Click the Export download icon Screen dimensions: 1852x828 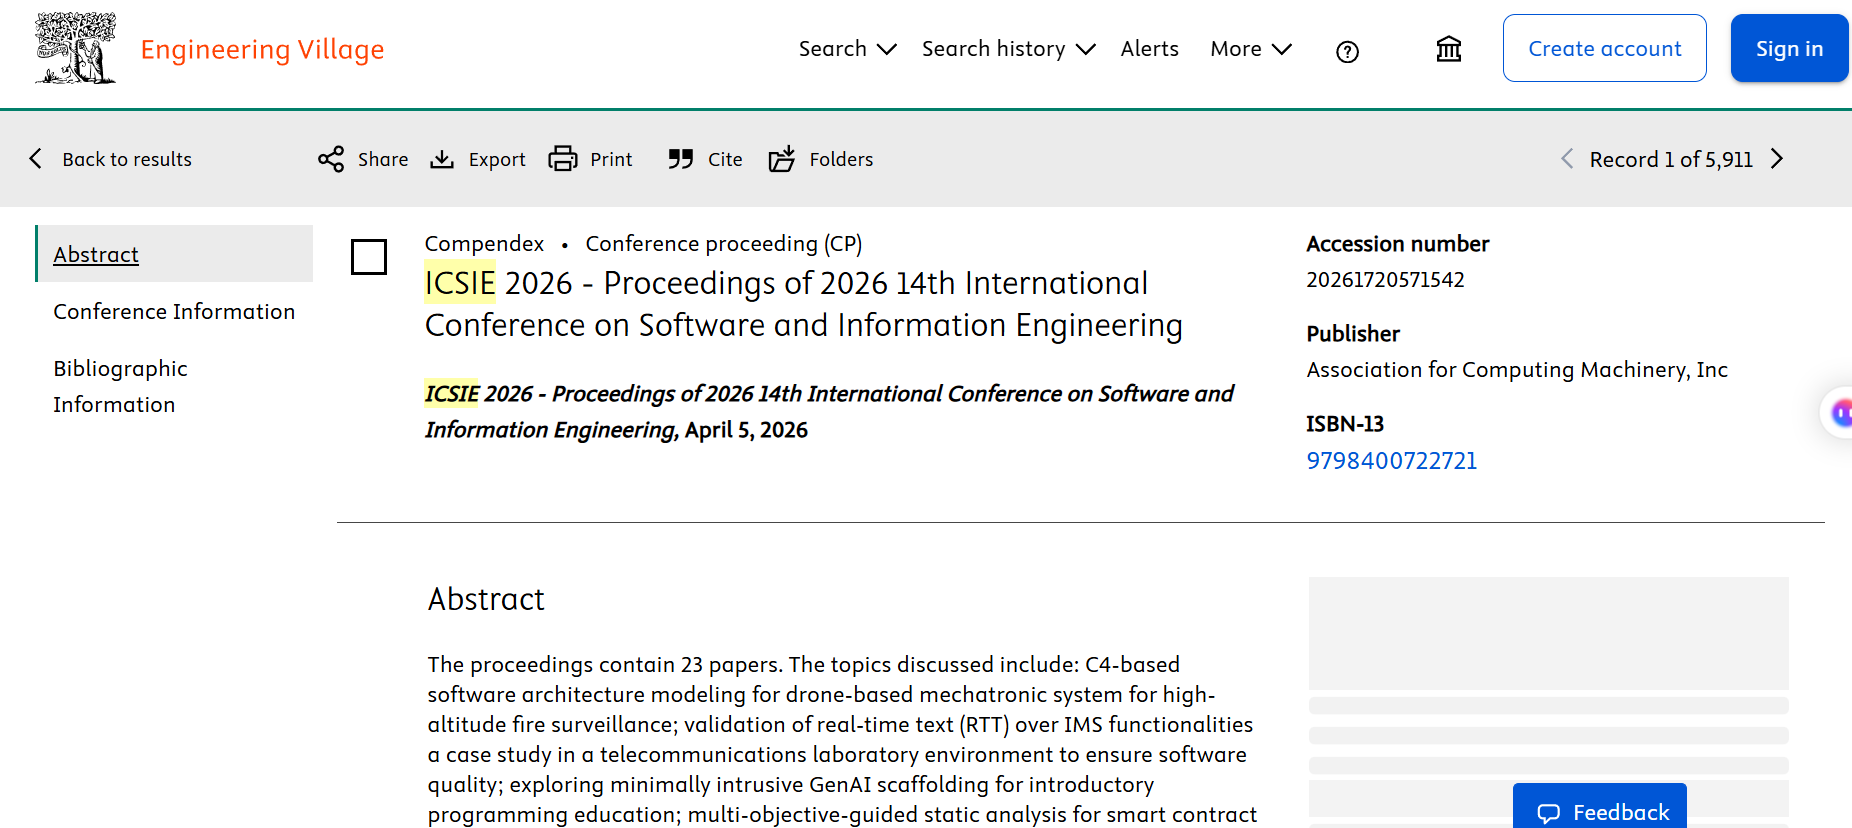[442, 159]
